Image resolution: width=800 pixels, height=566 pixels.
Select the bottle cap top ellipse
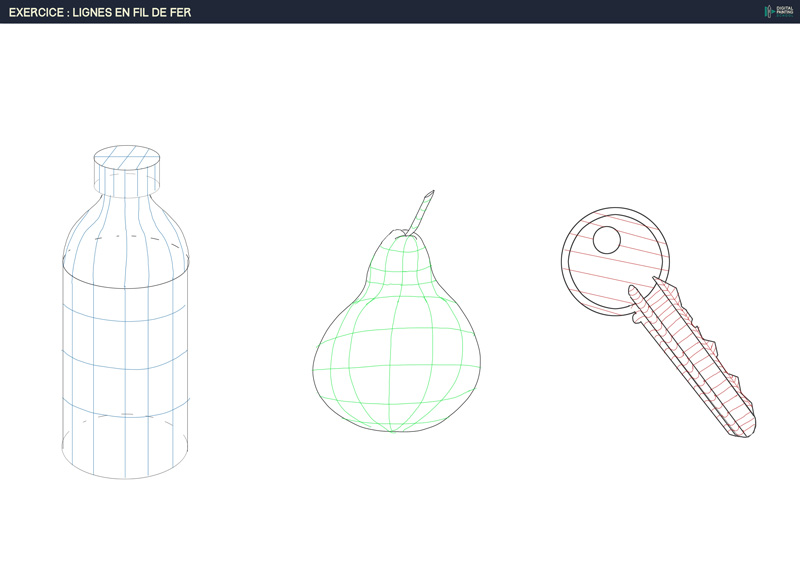tap(126, 158)
